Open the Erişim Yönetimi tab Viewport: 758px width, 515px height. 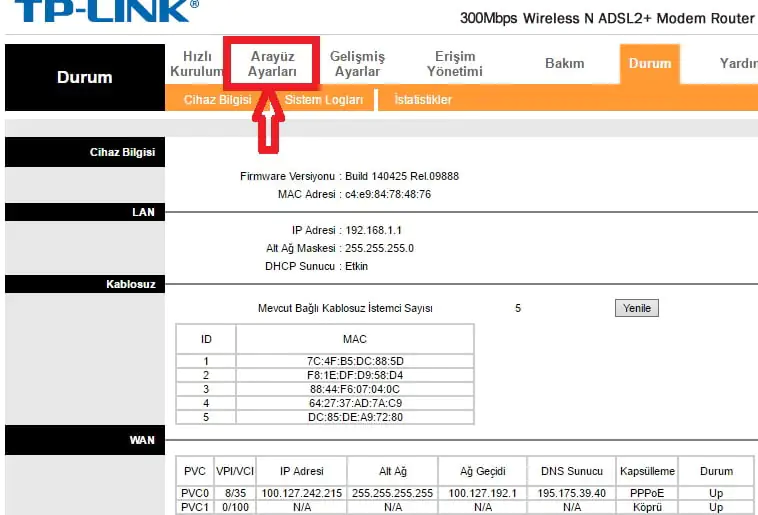click(454, 64)
